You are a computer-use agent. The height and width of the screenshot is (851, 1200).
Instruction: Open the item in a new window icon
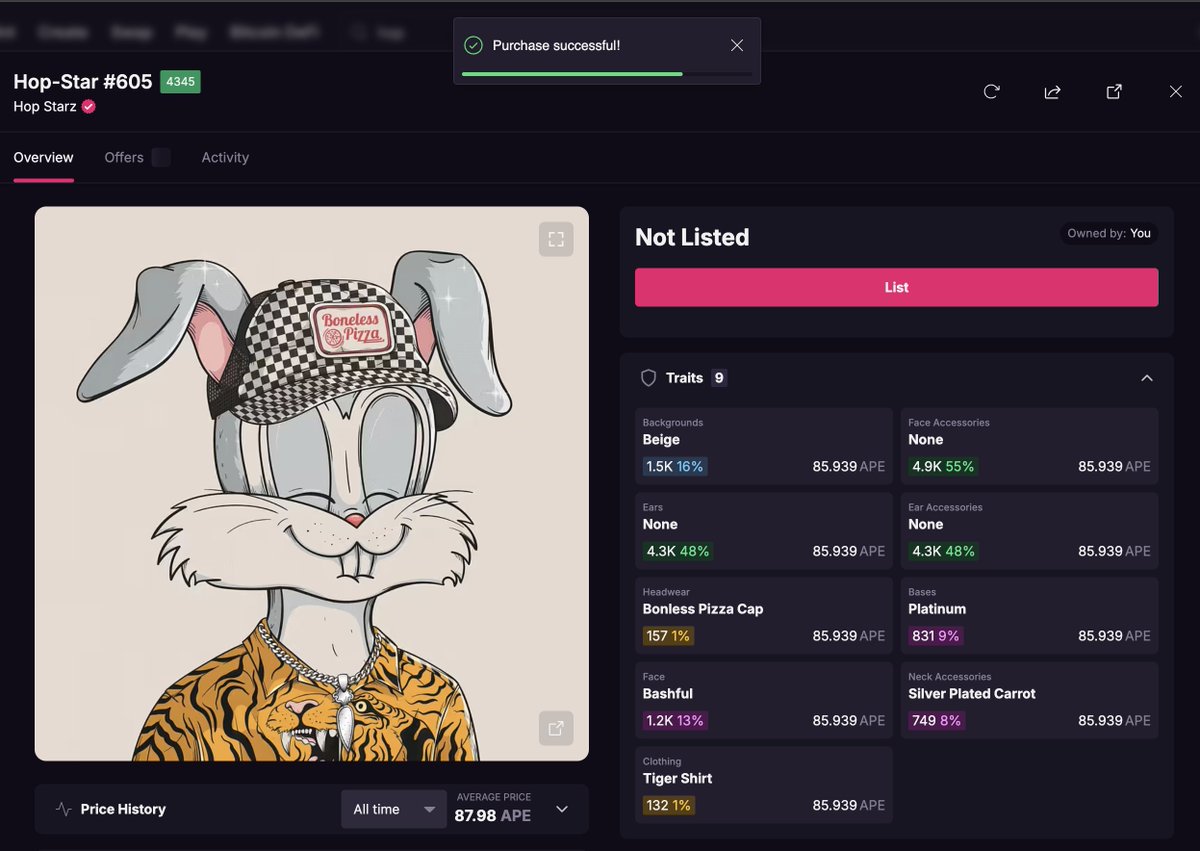(x=1114, y=91)
